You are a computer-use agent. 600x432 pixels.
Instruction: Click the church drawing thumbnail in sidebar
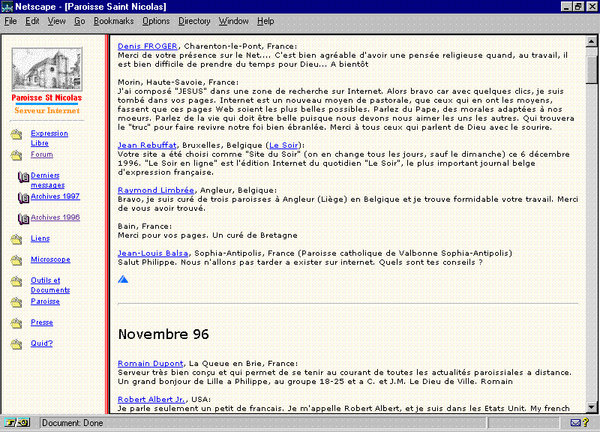pyautogui.click(x=47, y=69)
